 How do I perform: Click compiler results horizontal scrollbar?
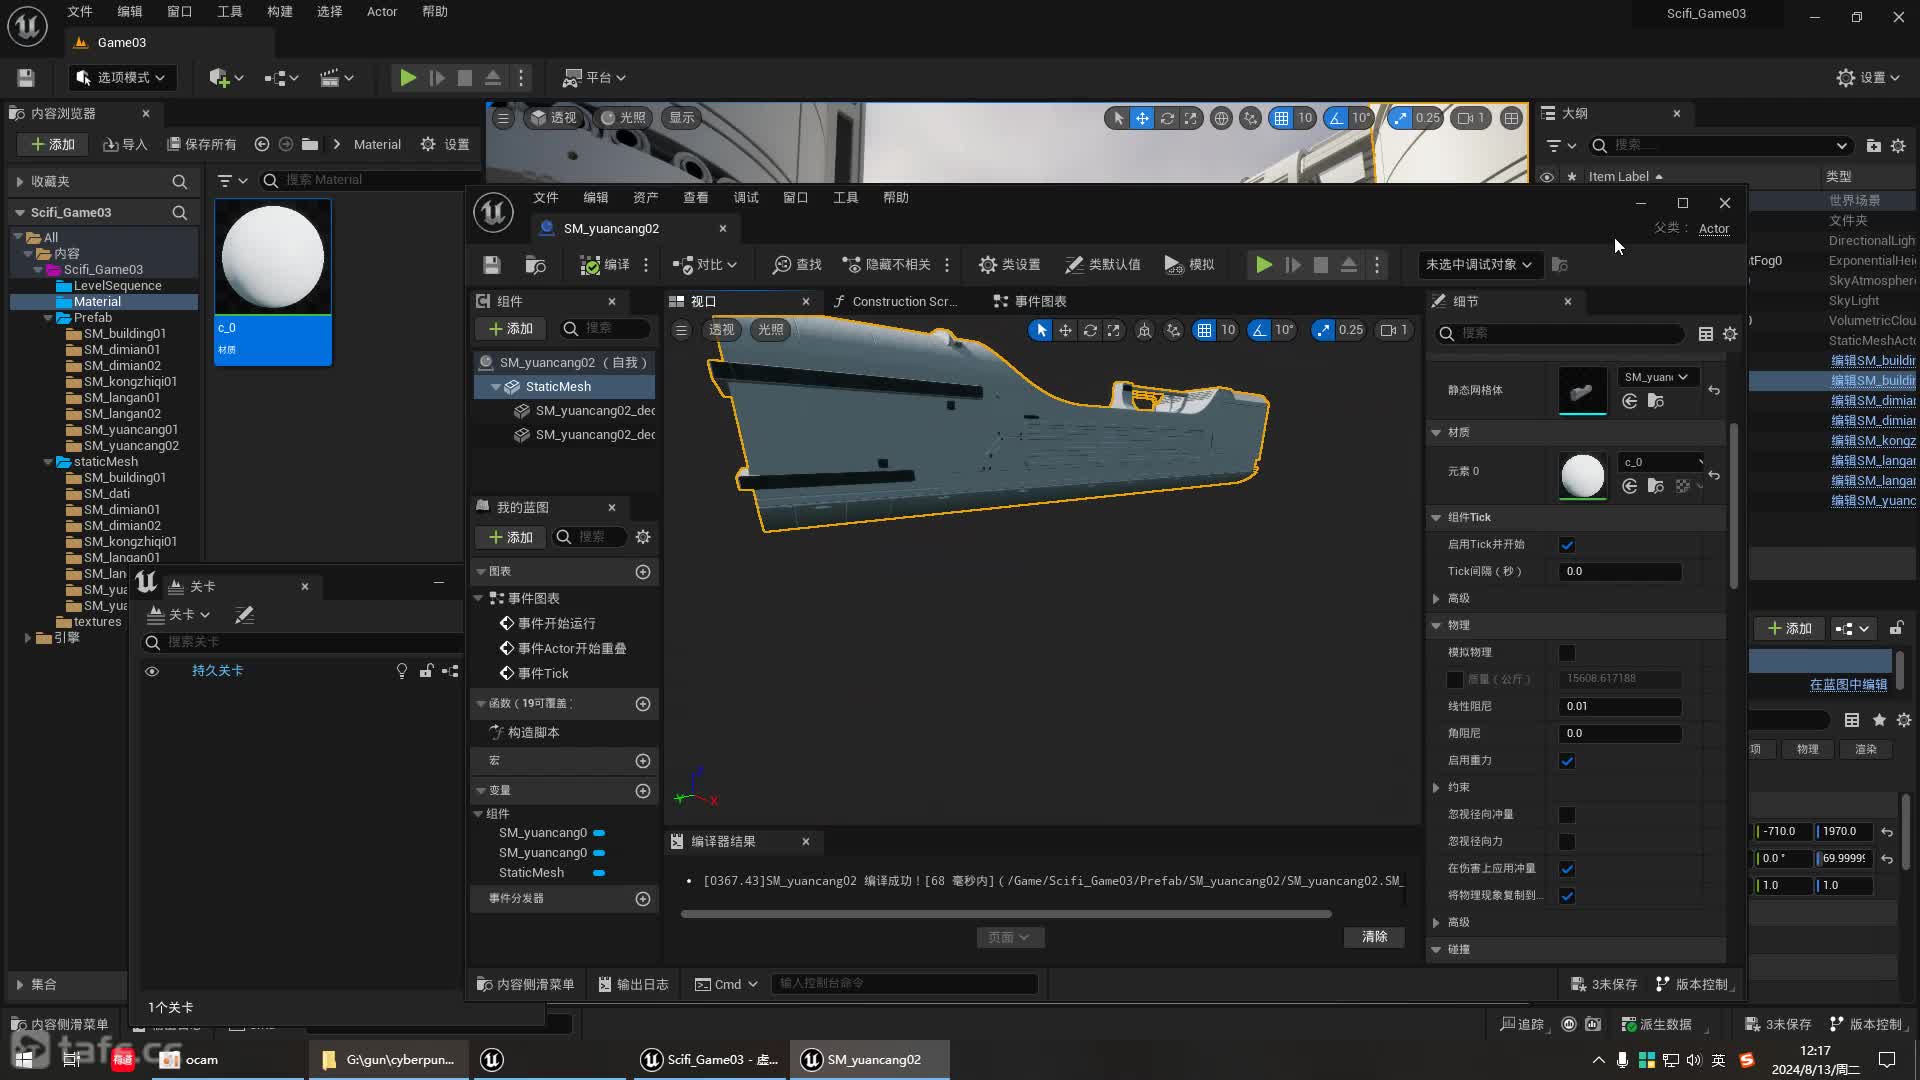[x=1005, y=914]
